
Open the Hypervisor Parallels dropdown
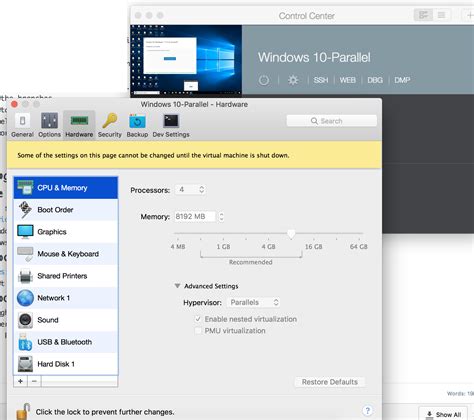tap(254, 302)
